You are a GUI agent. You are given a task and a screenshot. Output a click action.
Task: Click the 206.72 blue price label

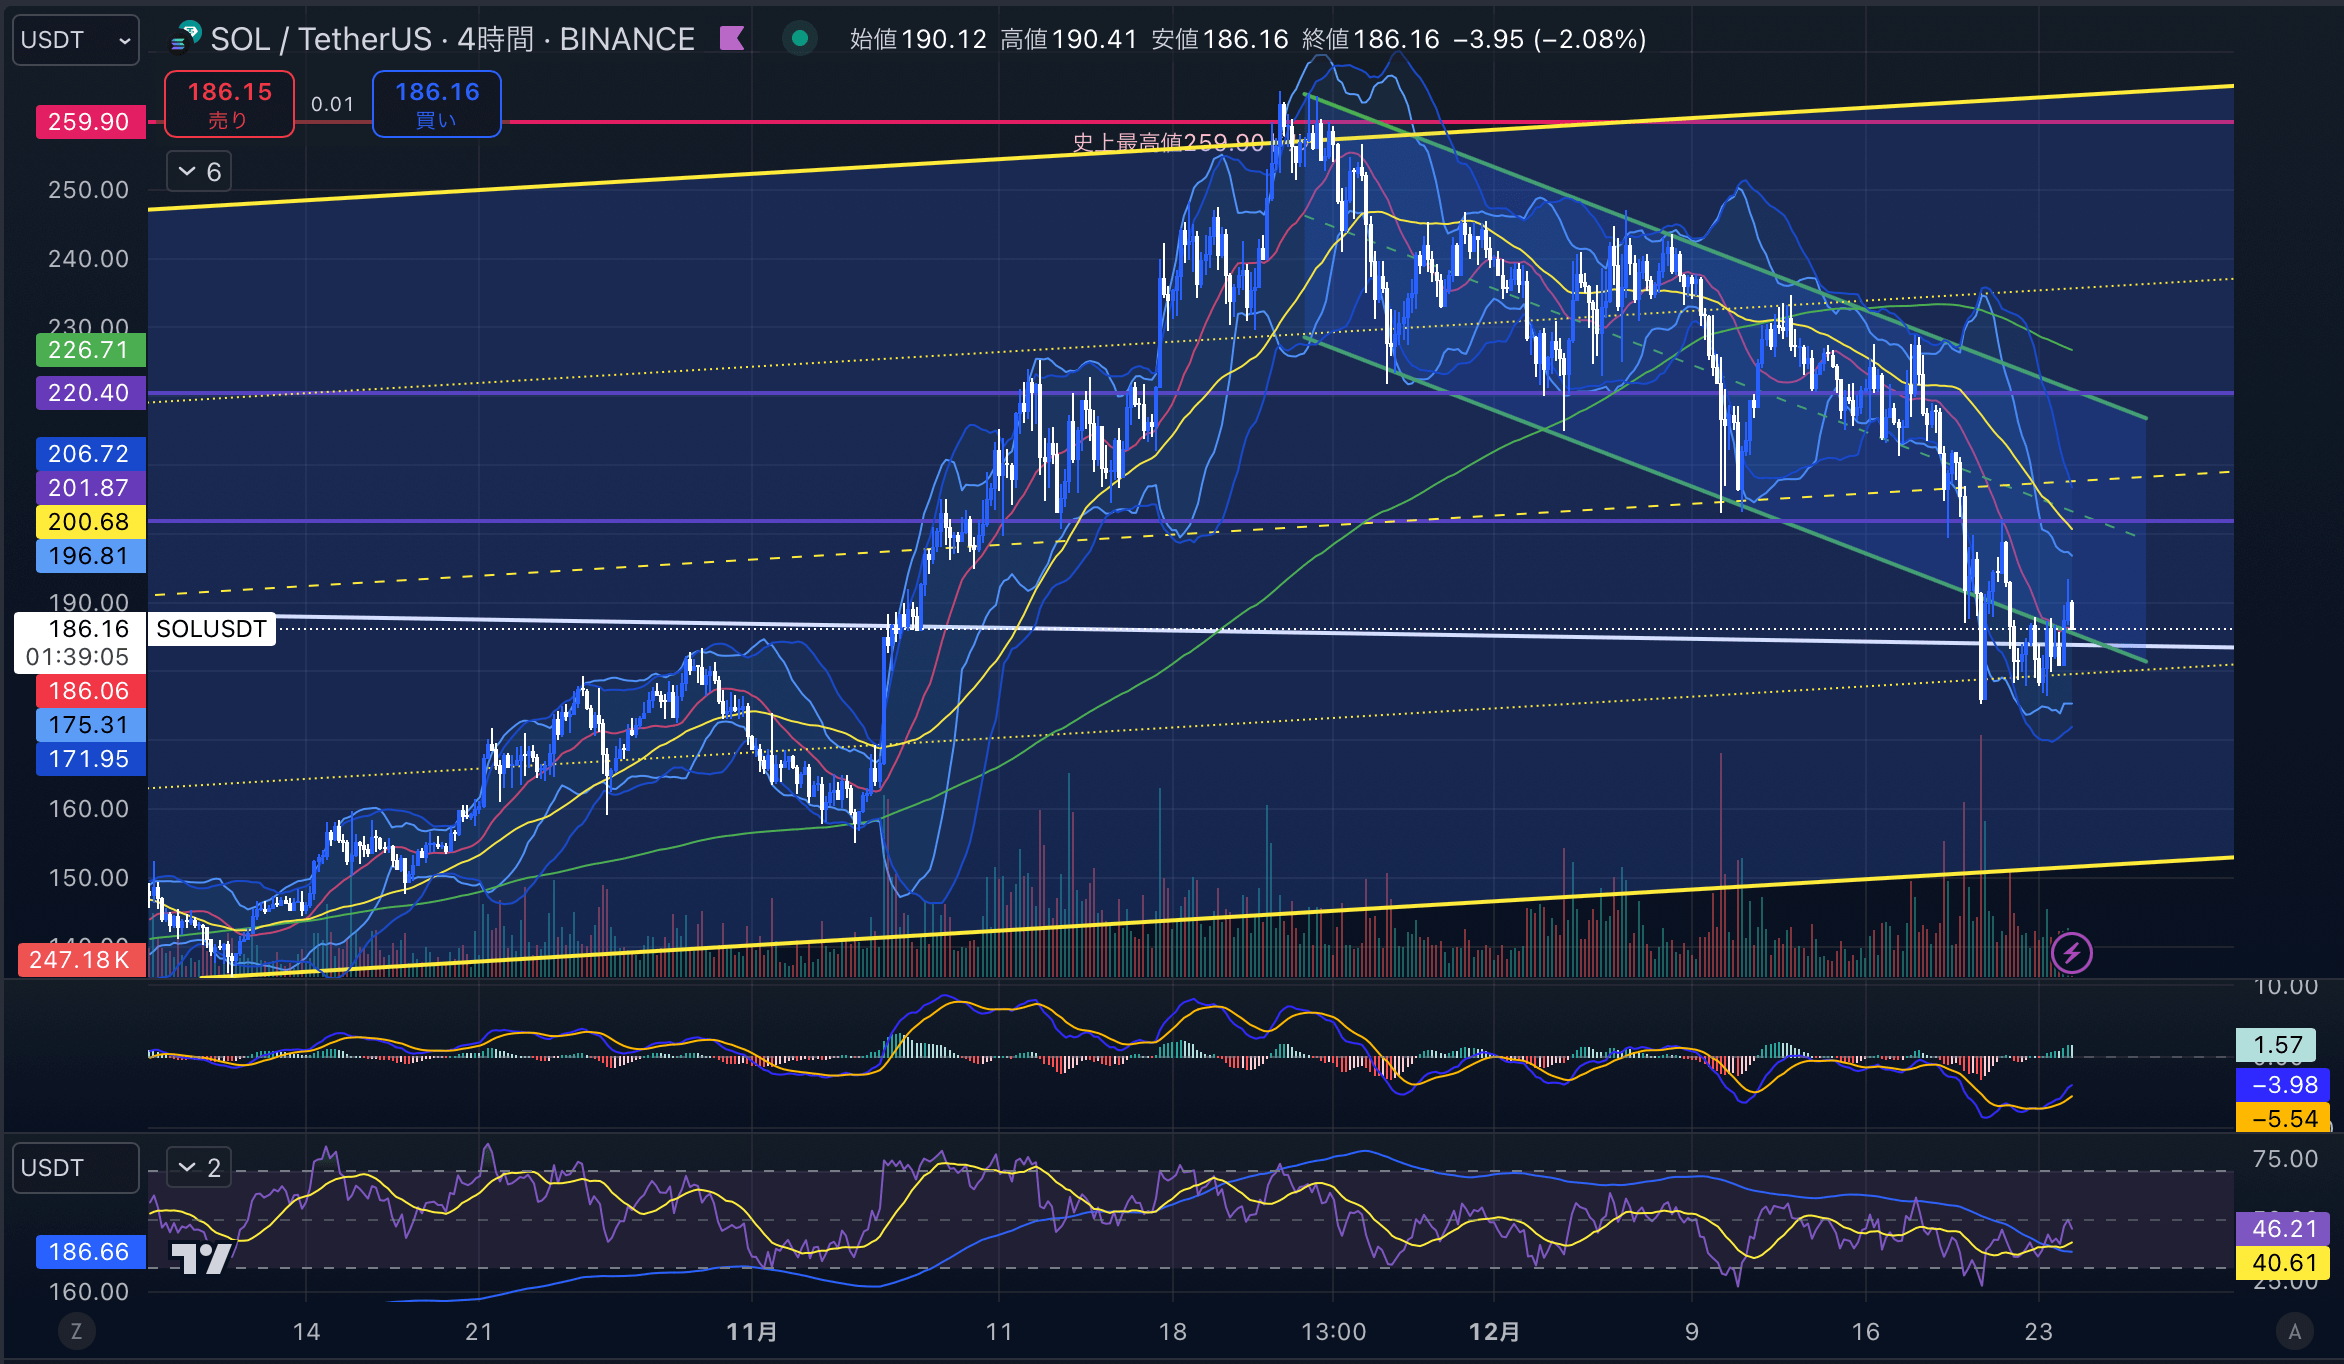click(x=90, y=454)
